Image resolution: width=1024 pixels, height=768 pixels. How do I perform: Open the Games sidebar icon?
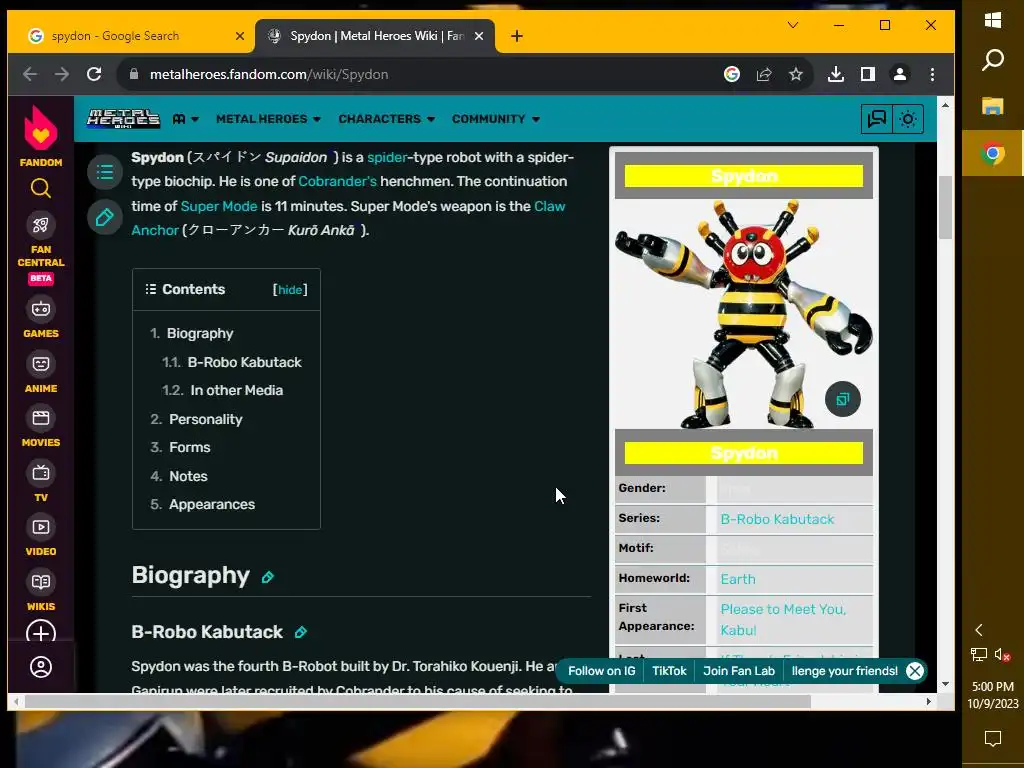click(x=40, y=309)
